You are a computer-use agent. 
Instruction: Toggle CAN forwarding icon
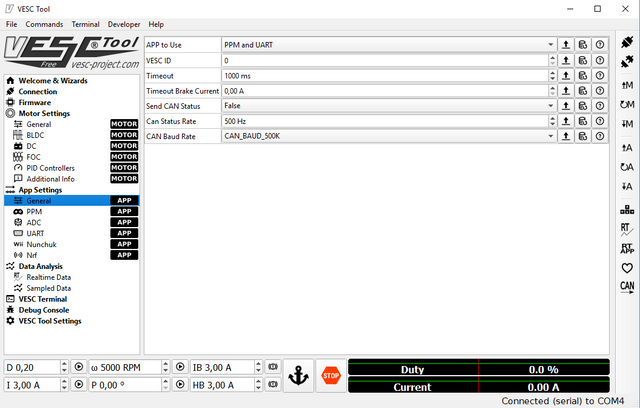[627, 287]
